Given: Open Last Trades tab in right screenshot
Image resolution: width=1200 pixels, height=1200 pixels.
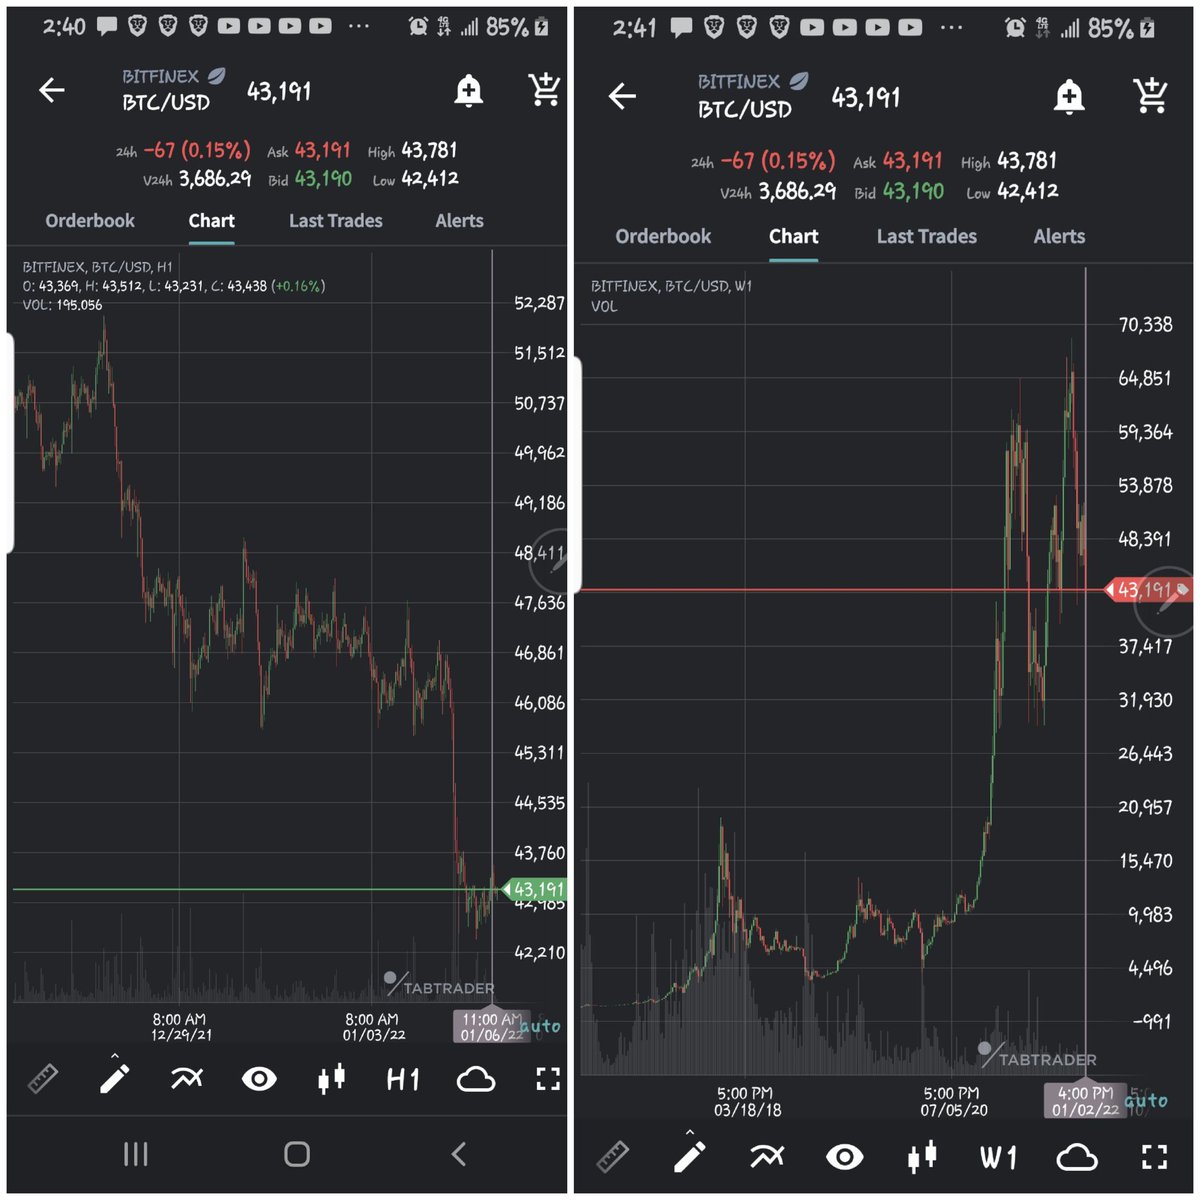Looking at the screenshot, I should pos(926,237).
